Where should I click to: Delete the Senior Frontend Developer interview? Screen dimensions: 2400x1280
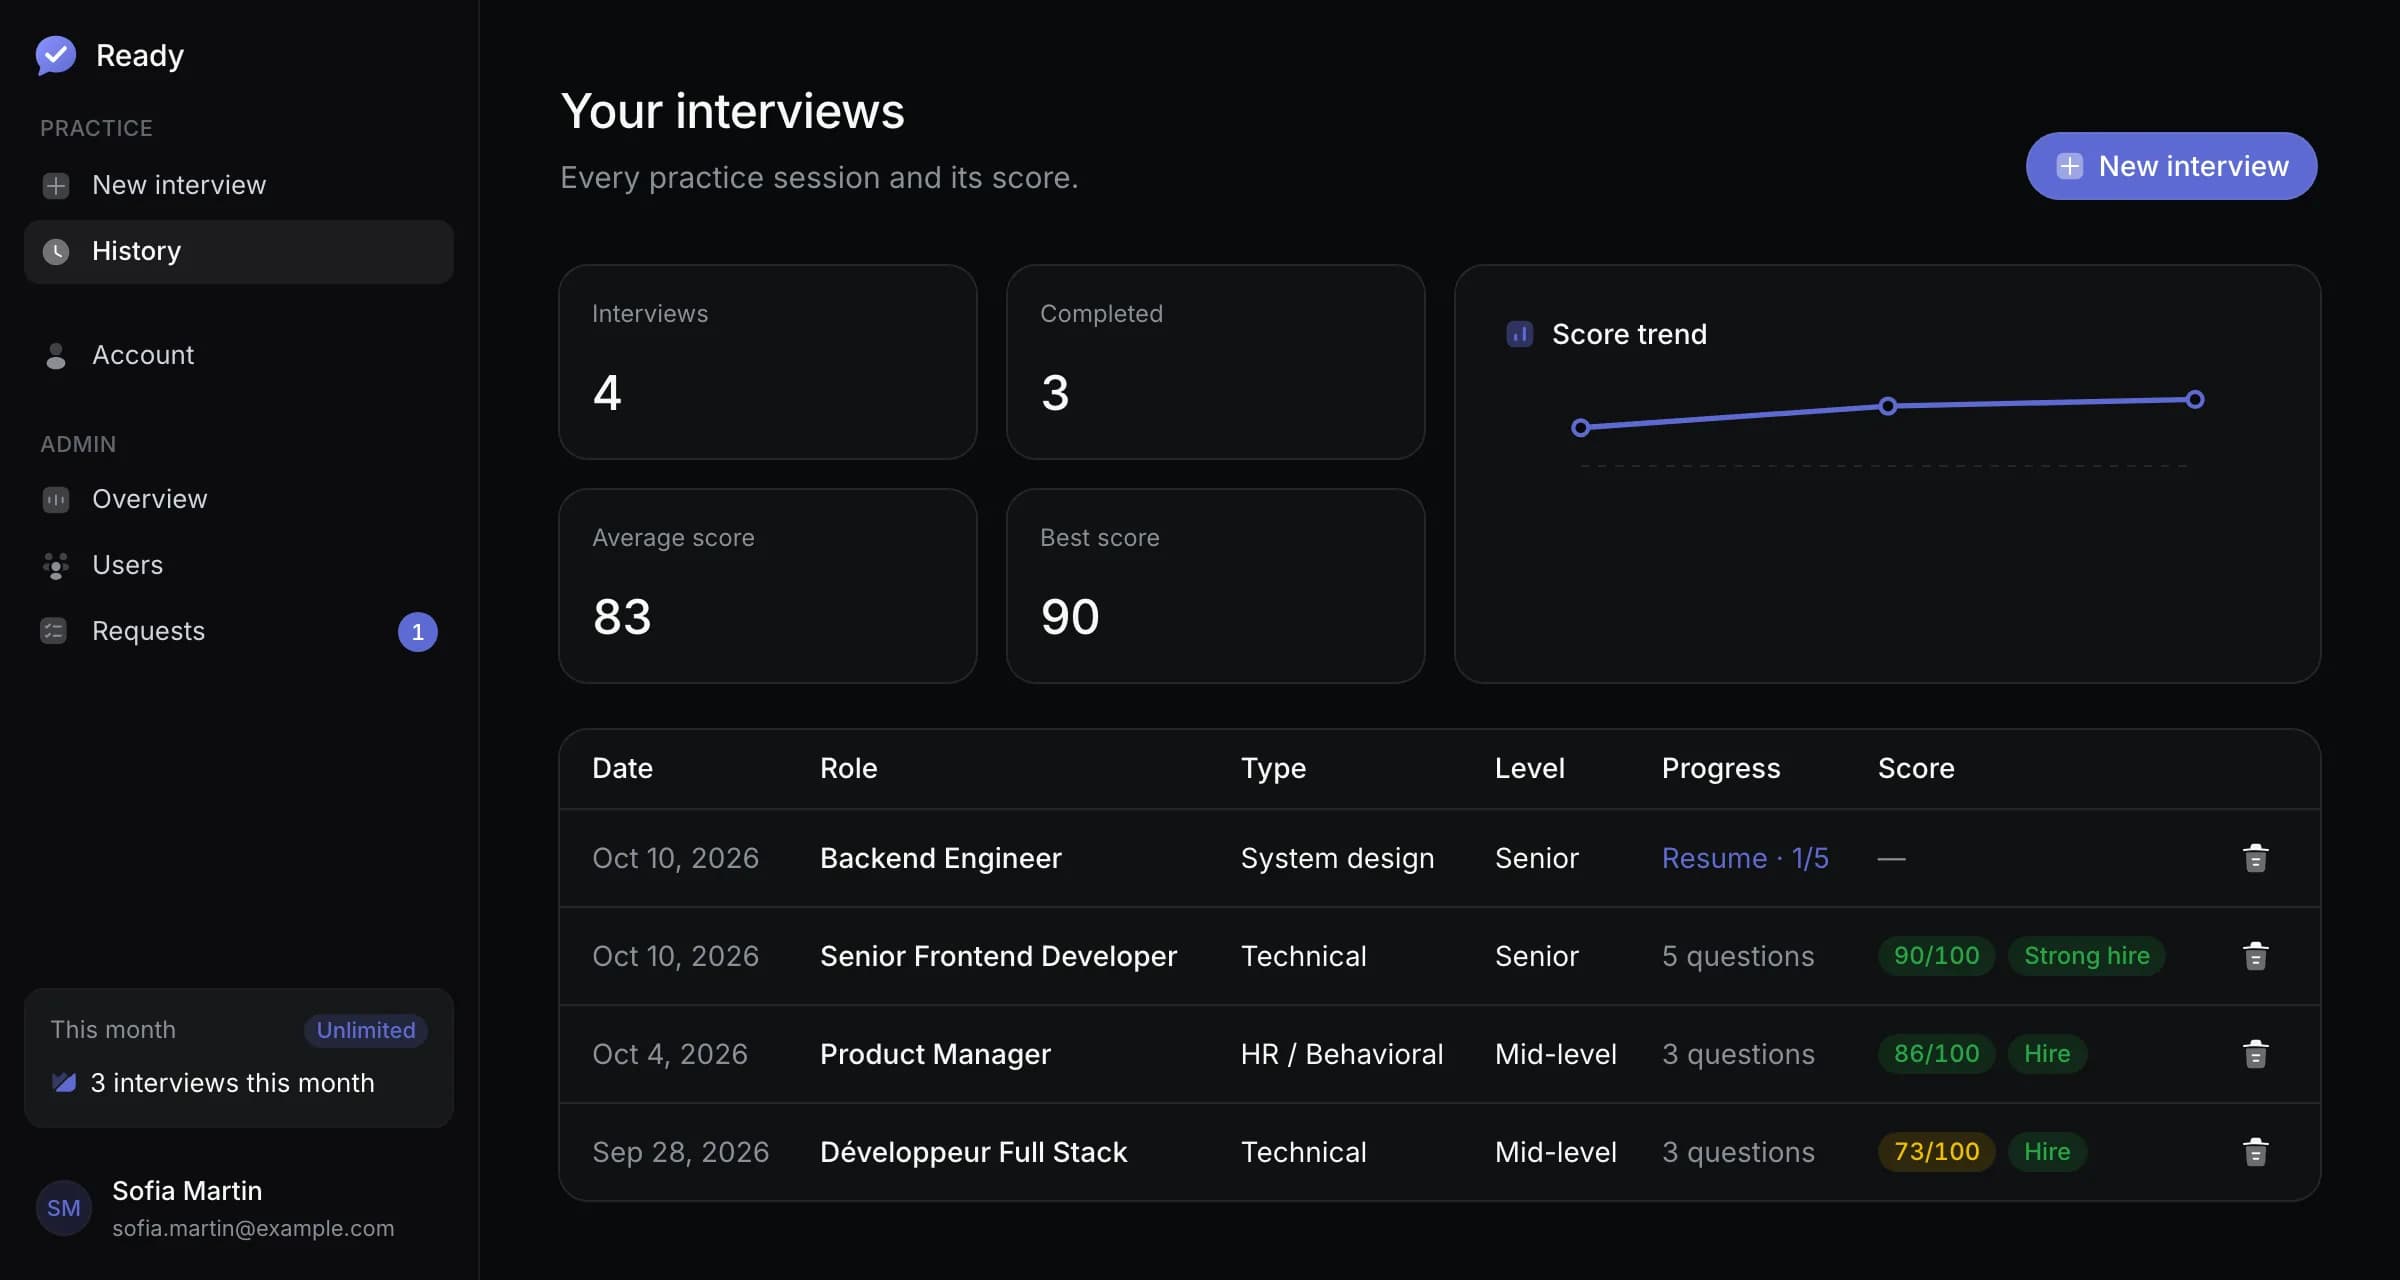pyautogui.click(x=2255, y=956)
